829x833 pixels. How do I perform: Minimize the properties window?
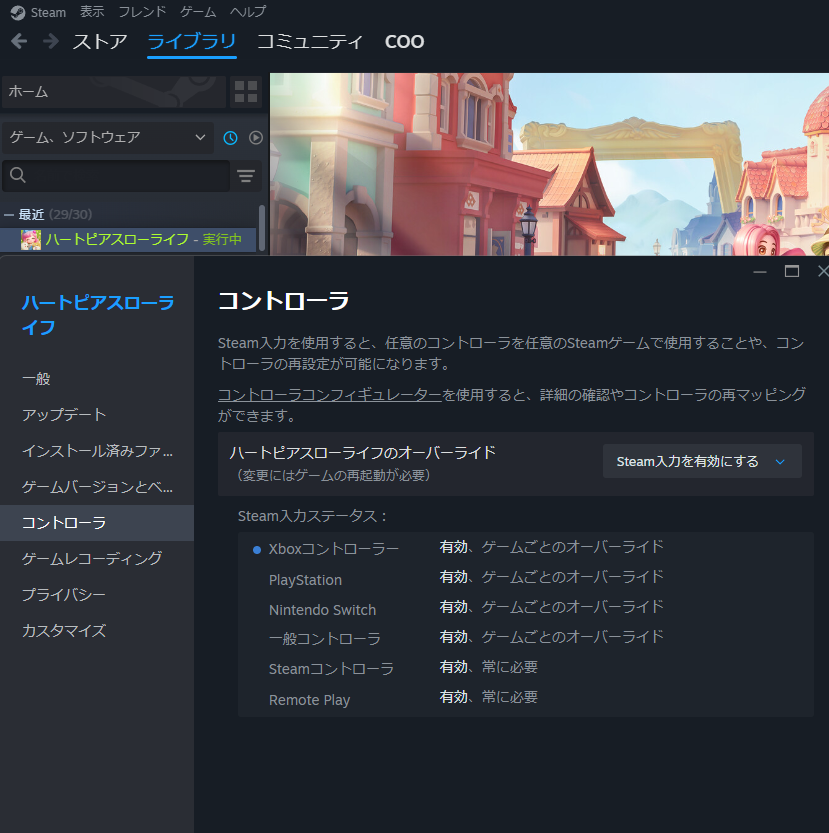[x=760, y=271]
